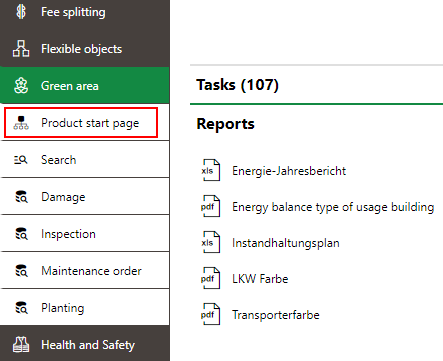Open the Energie-Jahresbericht report
Viewport: 443px width, 361px height.
pos(289,171)
